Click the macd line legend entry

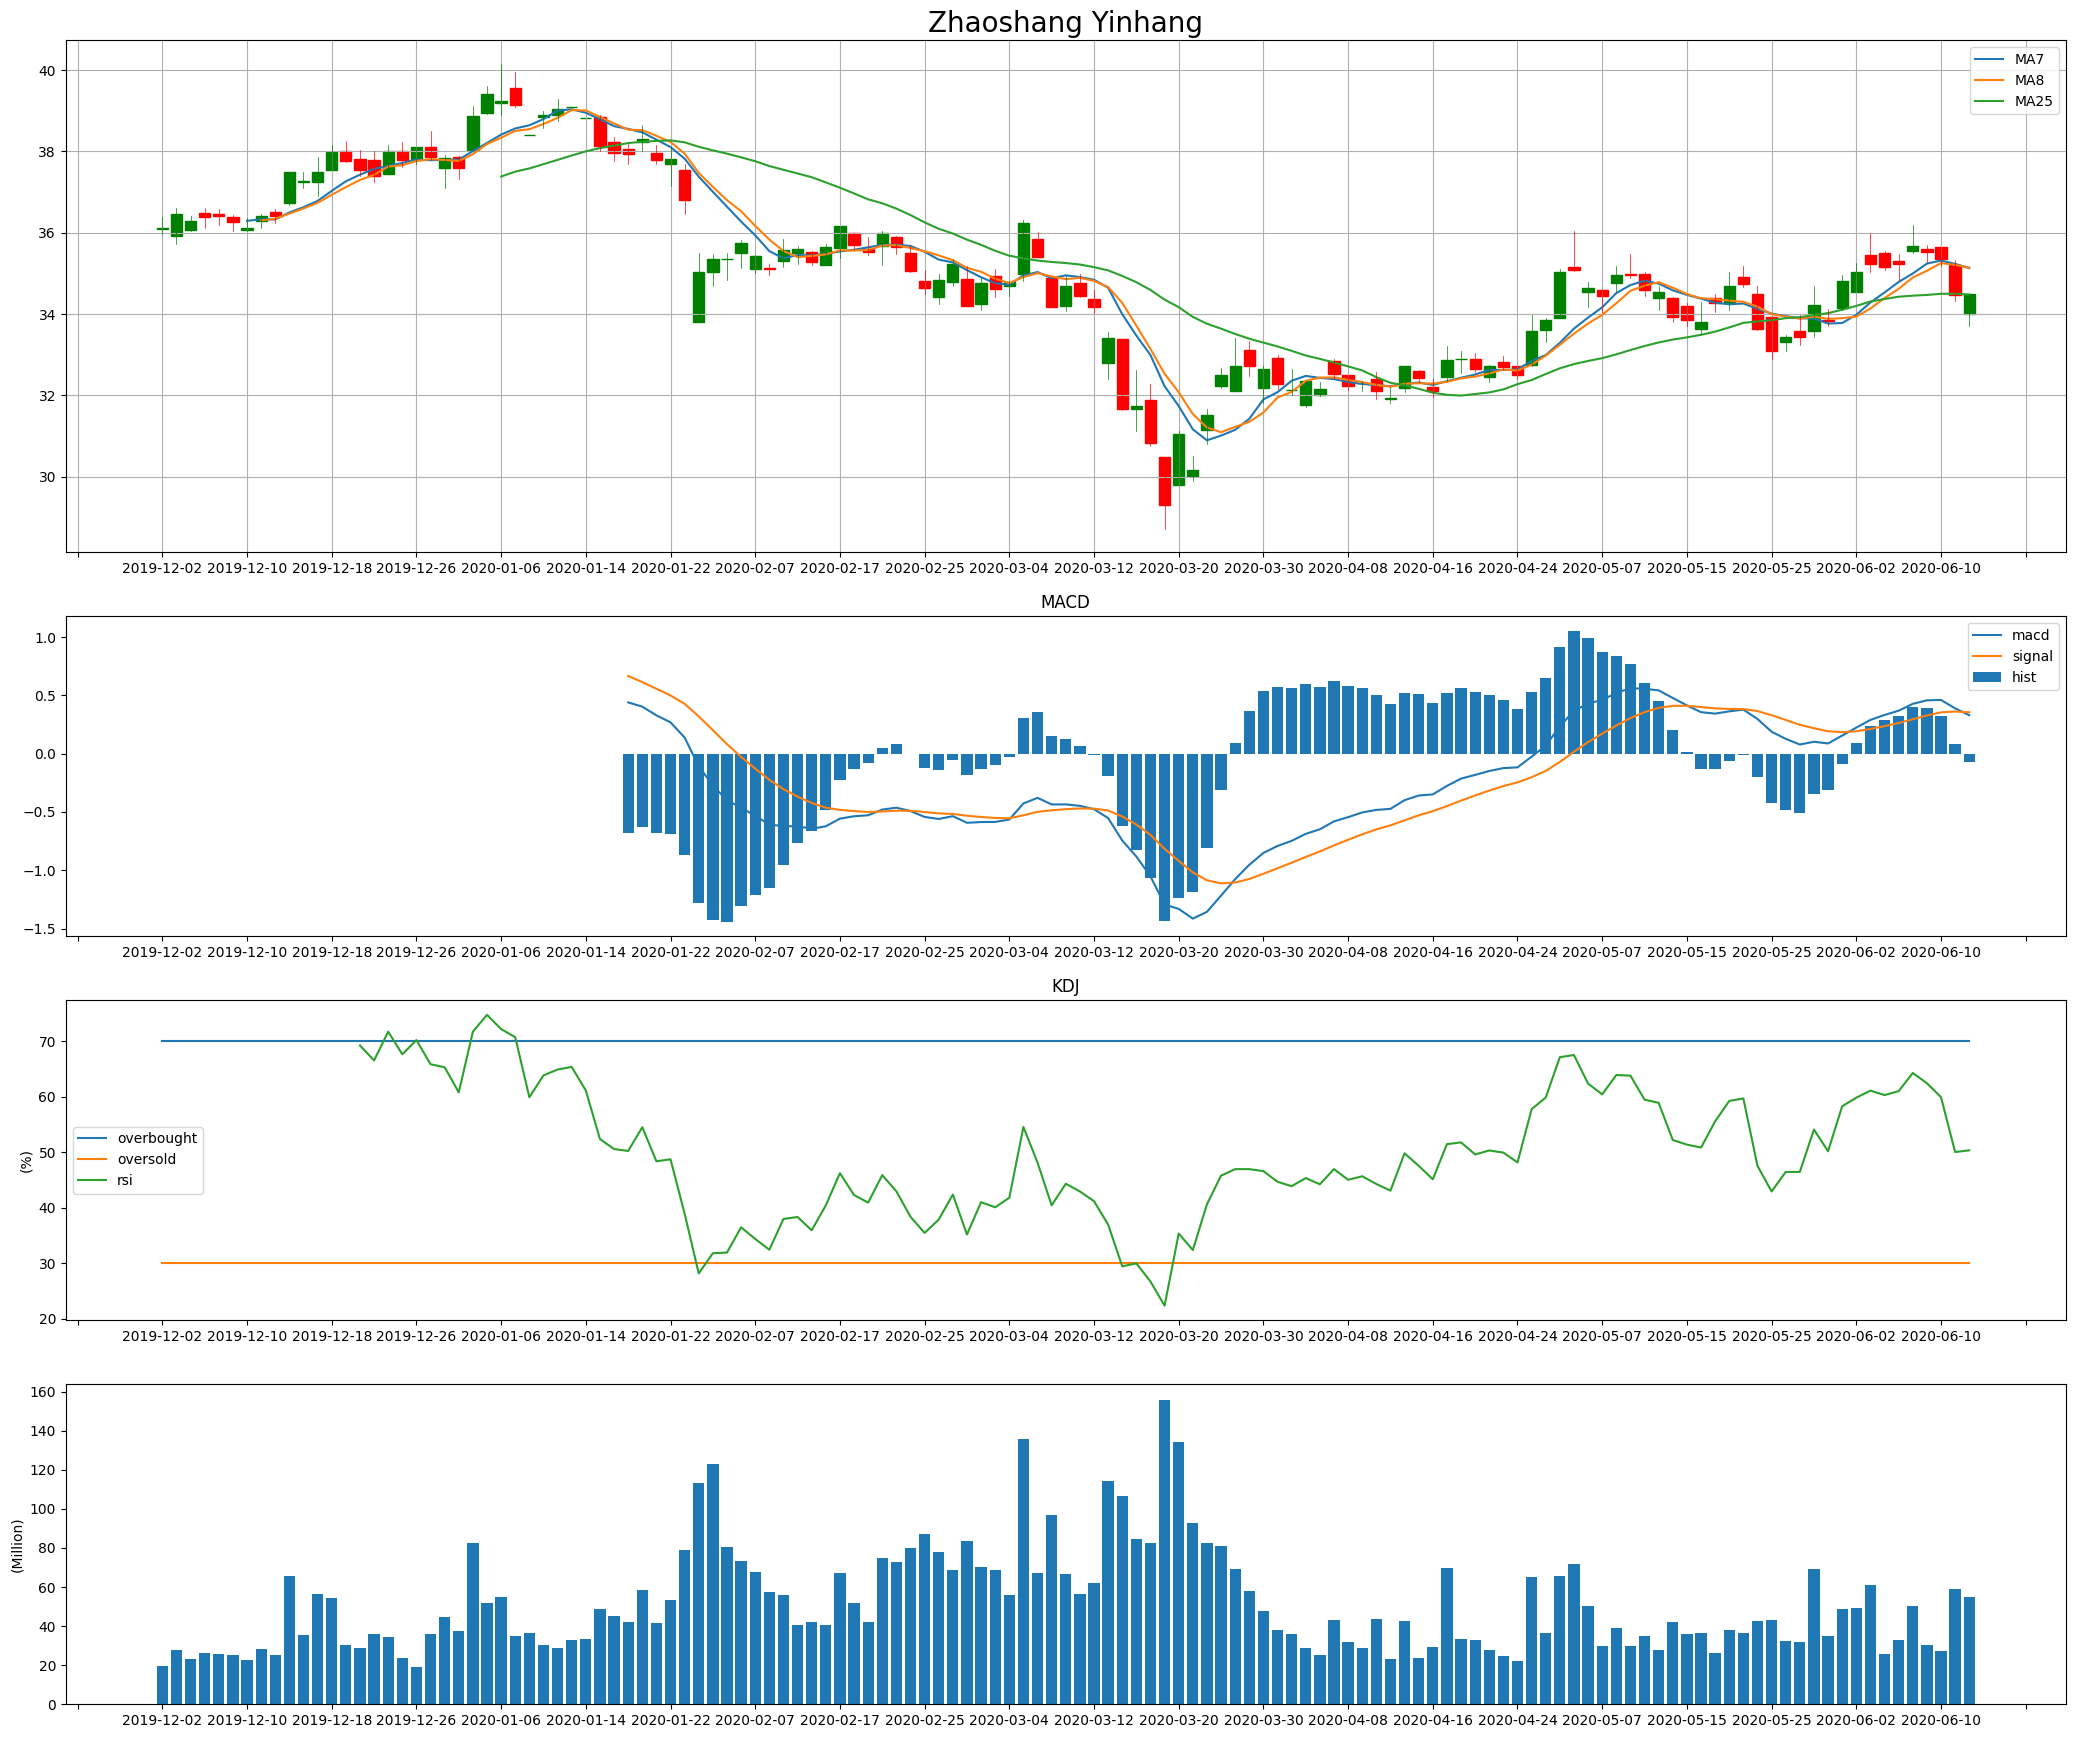point(2029,635)
